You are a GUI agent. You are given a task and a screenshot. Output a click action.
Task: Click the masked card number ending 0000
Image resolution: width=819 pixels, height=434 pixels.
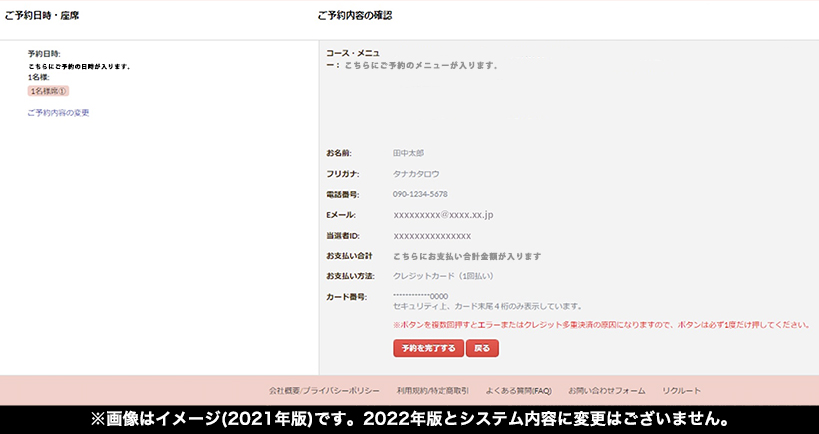pos(420,296)
